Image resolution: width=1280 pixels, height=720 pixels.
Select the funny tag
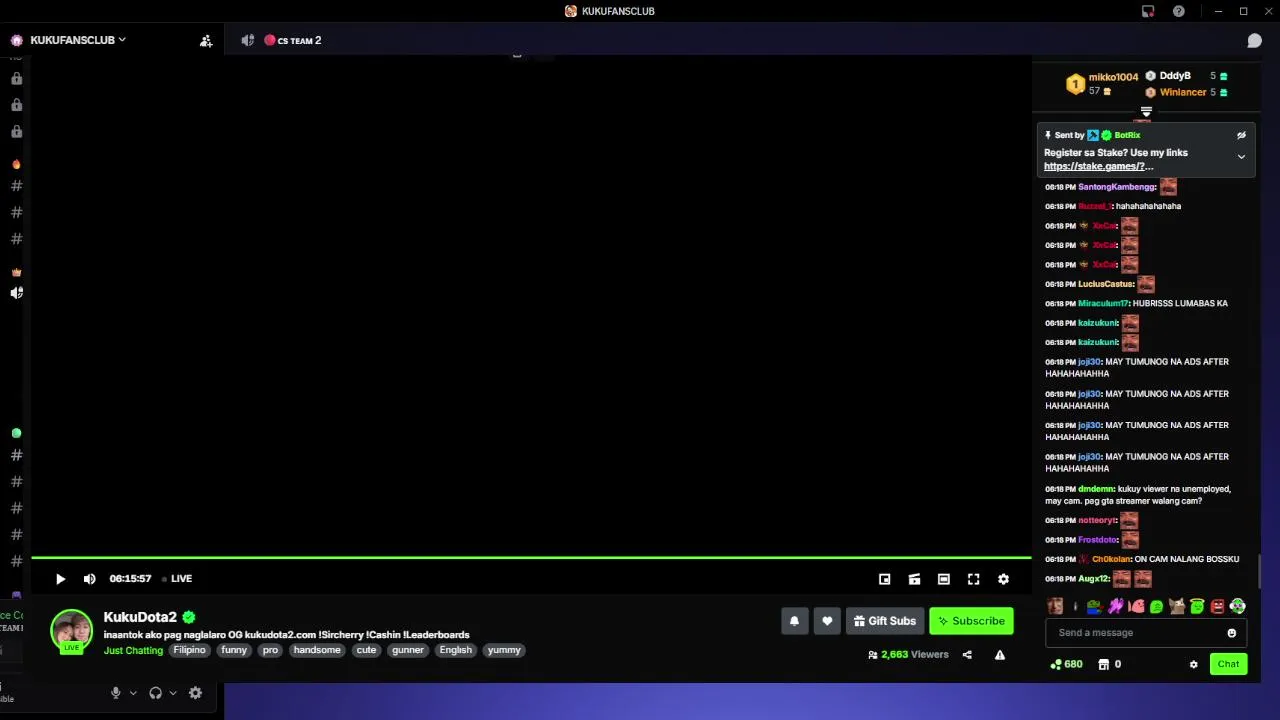[234, 650]
